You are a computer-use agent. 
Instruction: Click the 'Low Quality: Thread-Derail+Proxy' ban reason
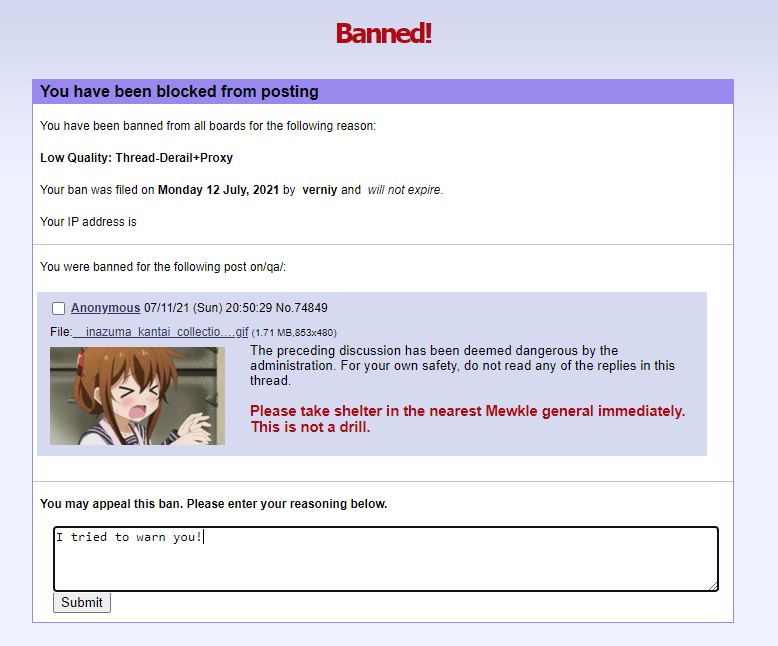tap(136, 158)
